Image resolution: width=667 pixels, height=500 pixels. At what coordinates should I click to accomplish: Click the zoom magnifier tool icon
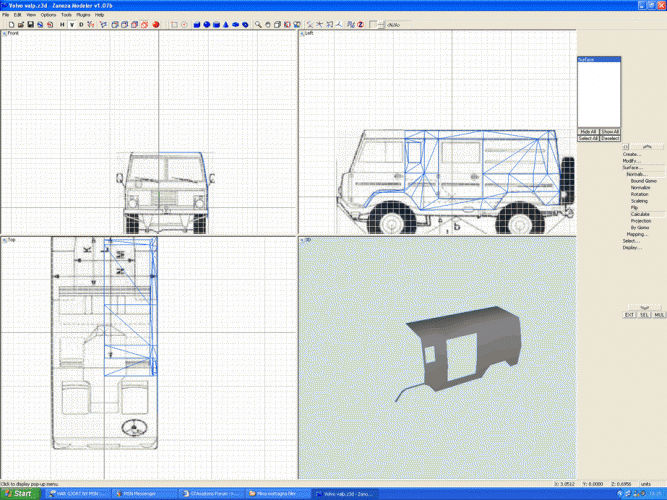258,24
